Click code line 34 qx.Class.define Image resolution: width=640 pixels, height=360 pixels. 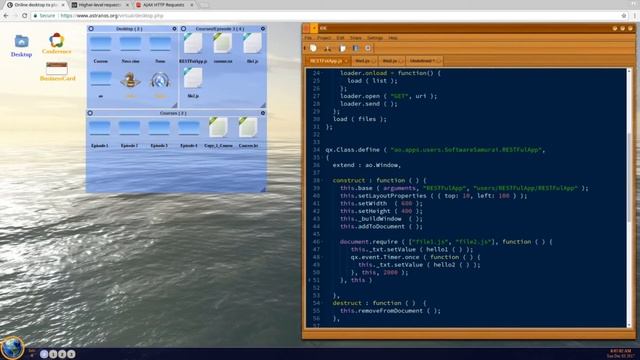(x=435, y=150)
